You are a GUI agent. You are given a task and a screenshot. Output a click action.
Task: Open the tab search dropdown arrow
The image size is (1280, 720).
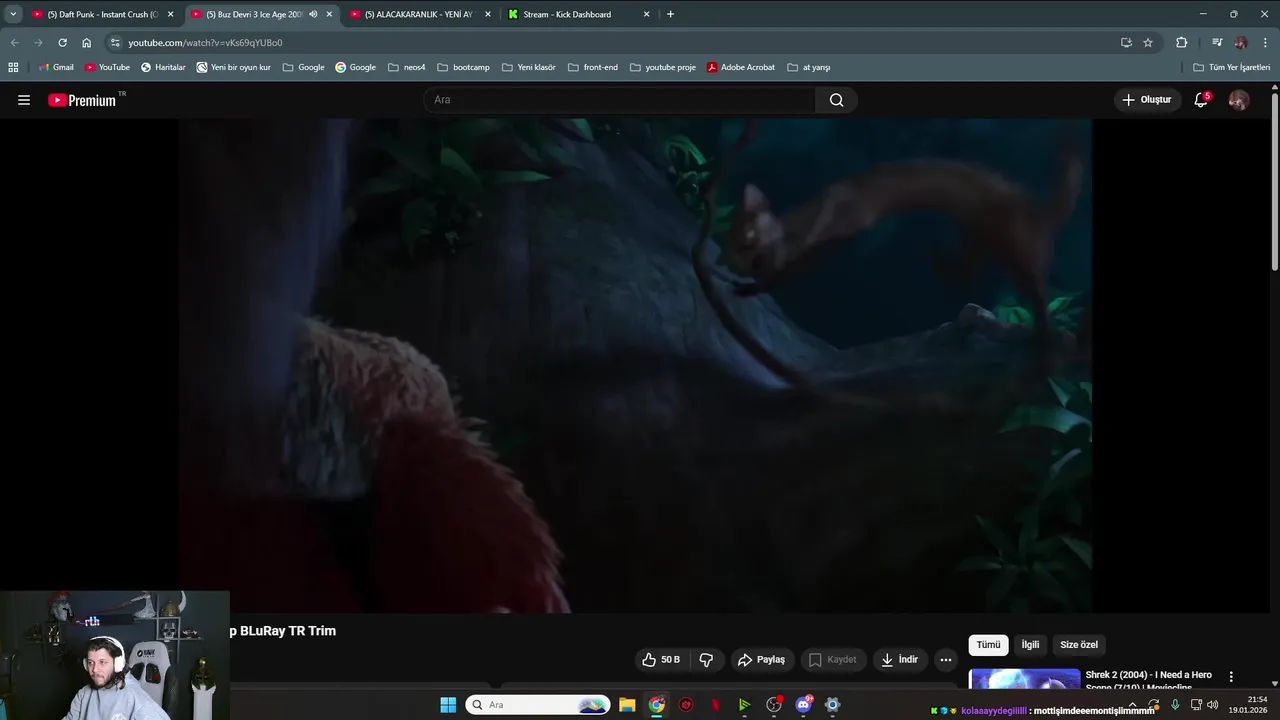pos(13,14)
